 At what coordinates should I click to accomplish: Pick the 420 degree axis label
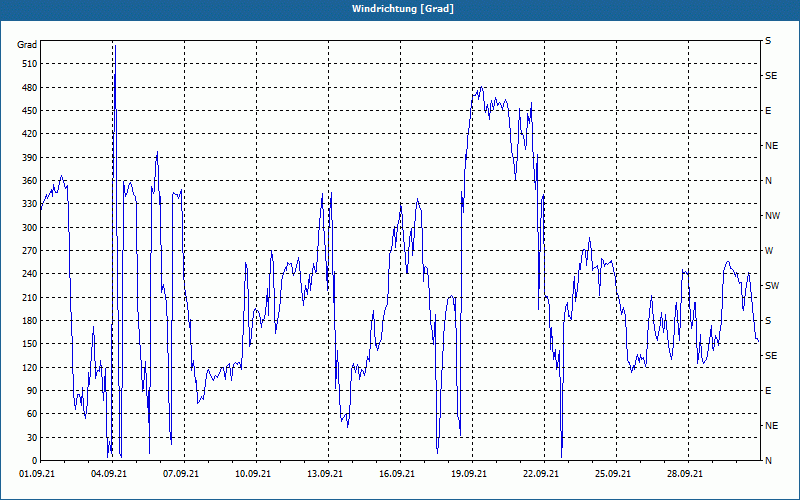[x=30, y=134]
